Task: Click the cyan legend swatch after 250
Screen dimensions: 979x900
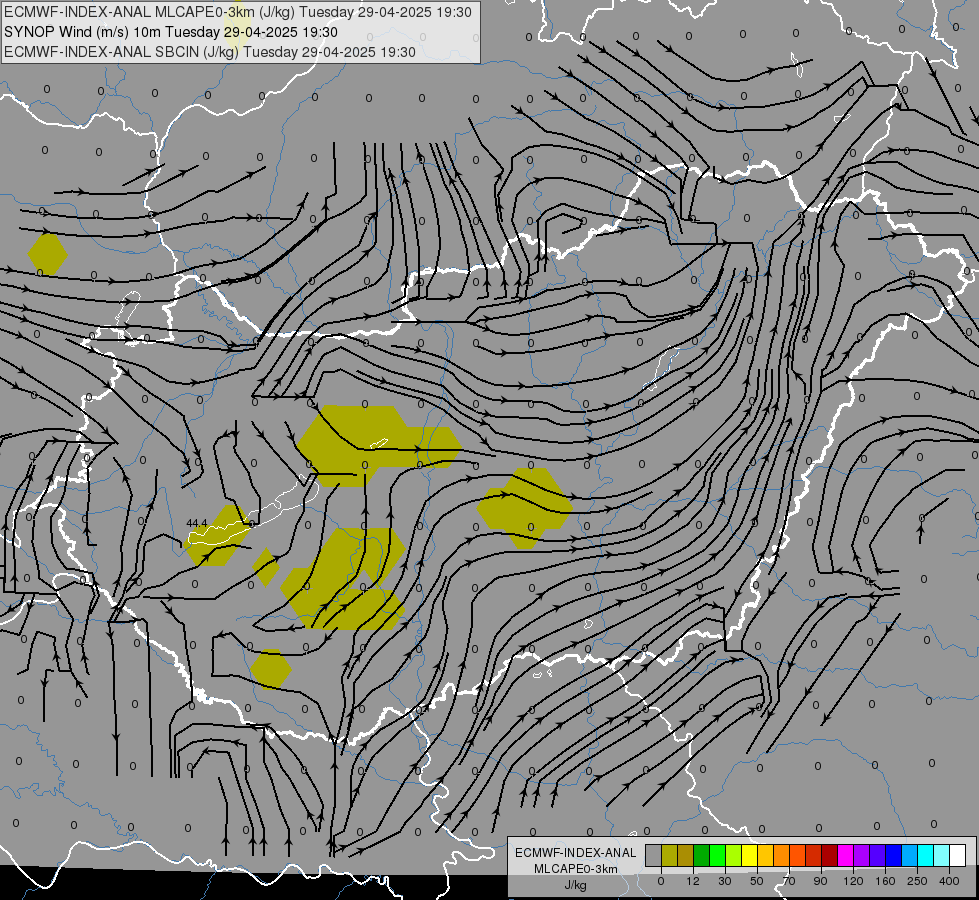Action: pyautogui.click(x=925, y=855)
